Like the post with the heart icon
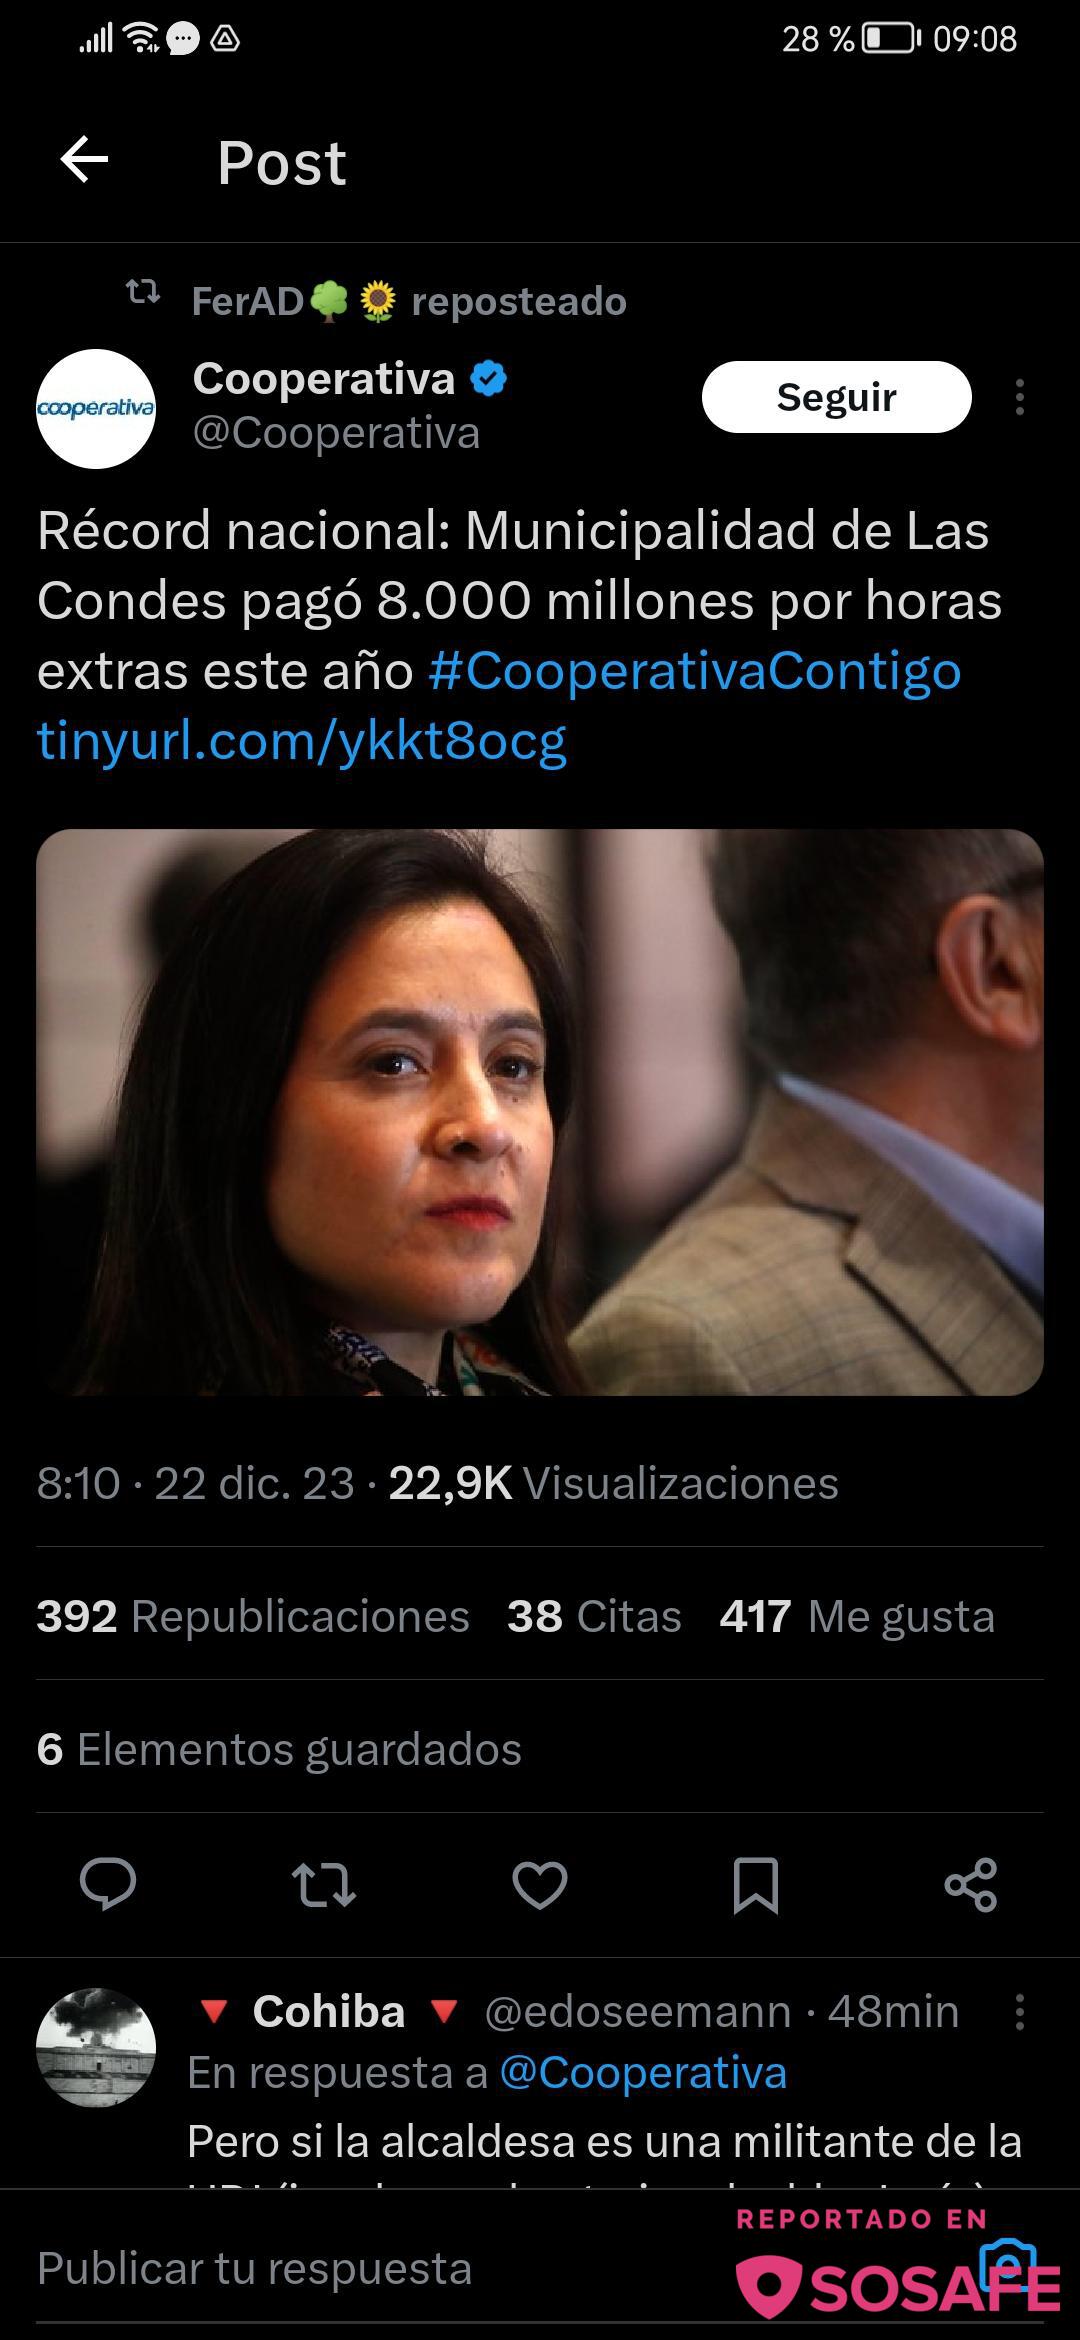This screenshot has height=2340, width=1080. tap(540, 1885)
